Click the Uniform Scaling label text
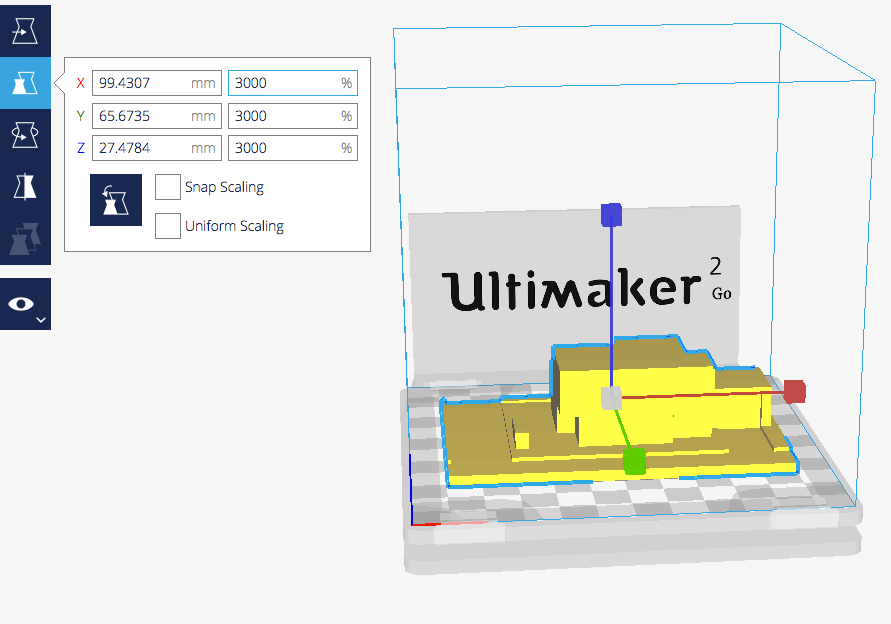Image resolution: width=891 pixels, height=624 pixels. tap(234, 226)
